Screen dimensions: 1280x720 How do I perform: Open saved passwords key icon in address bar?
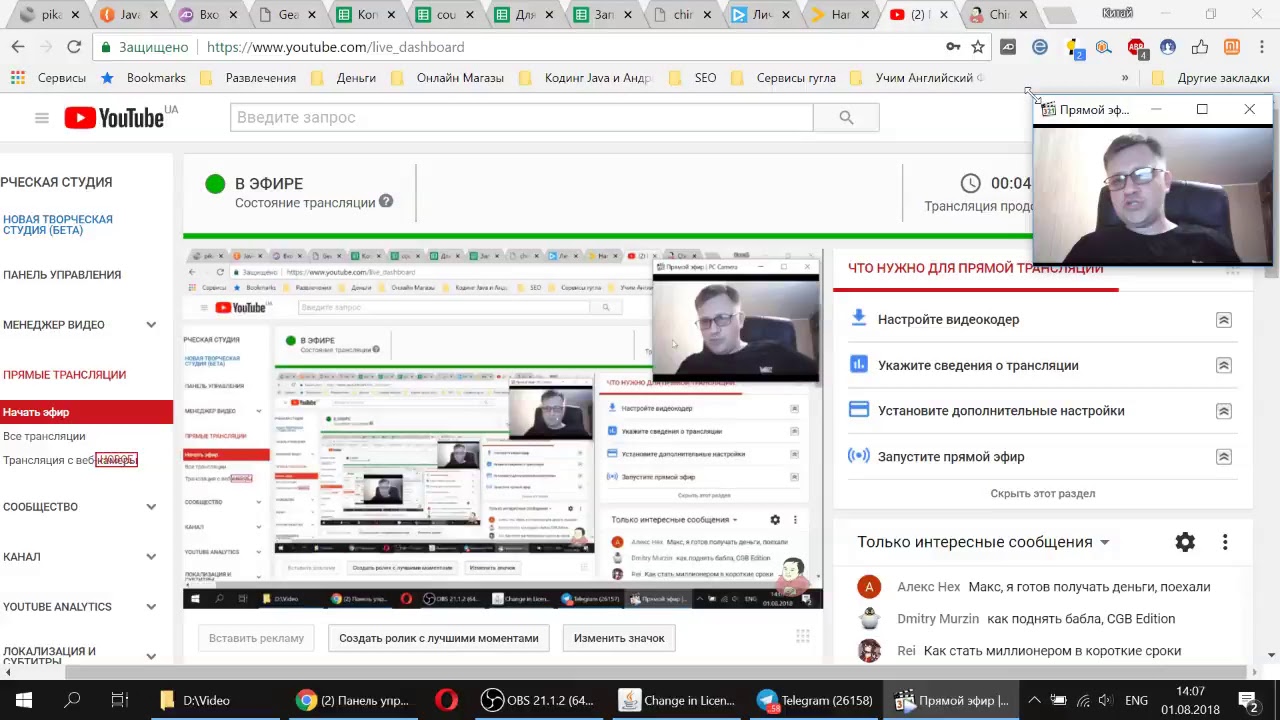(x=953, y=47)
